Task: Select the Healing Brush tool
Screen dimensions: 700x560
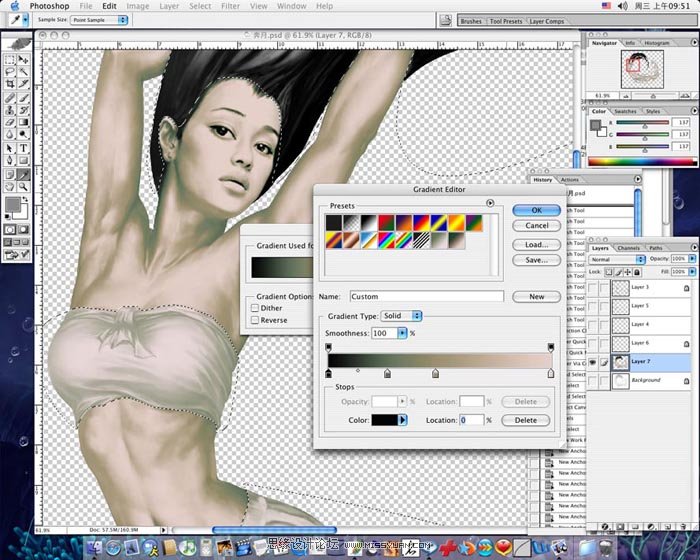Action: click(10, 98)
